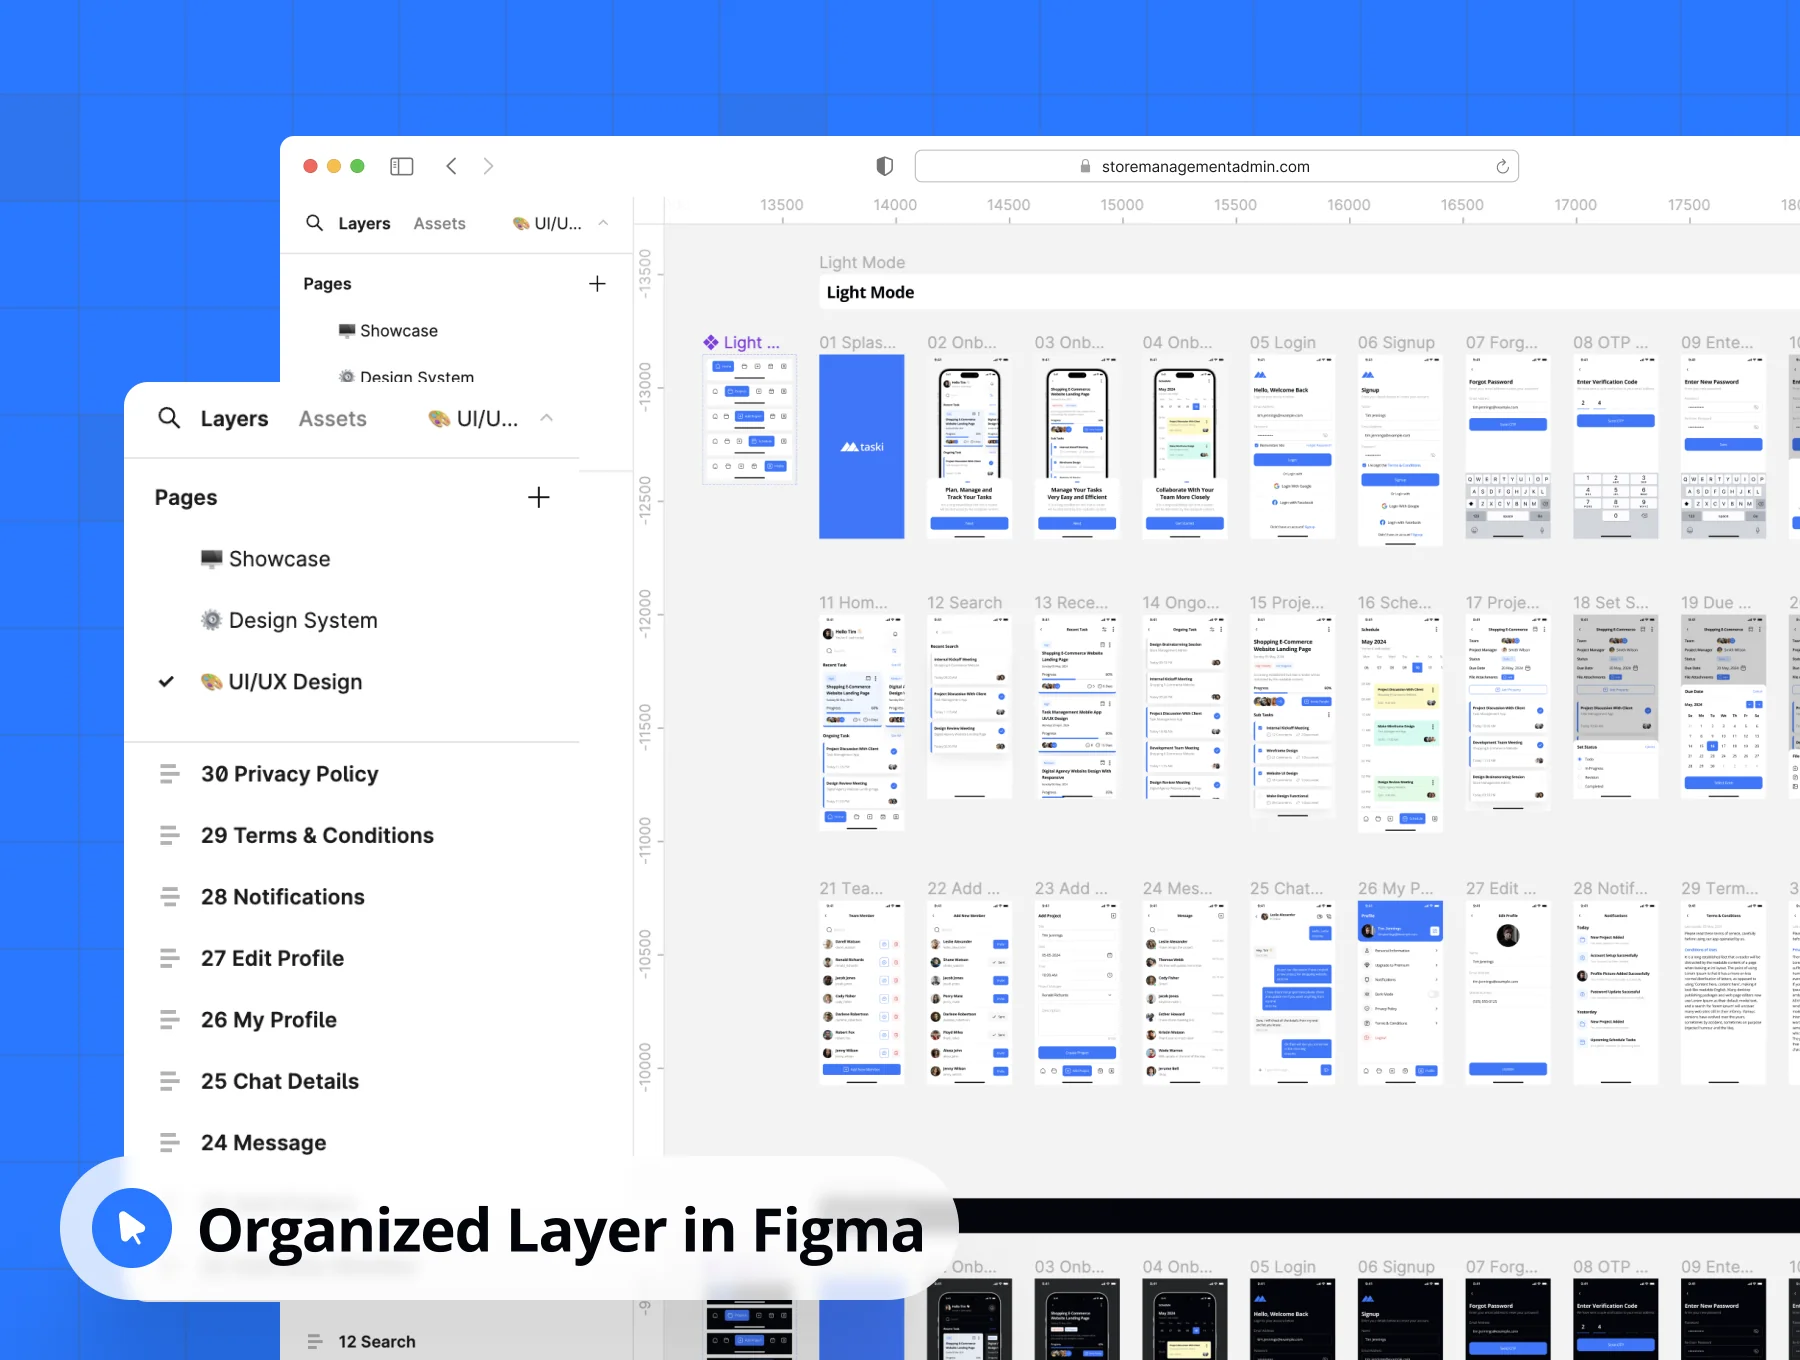This screenshot has width=1800, height=1360.
Task: Click the 15 Project frame label
Action: pyautogui.click(x=1286, y=602)
